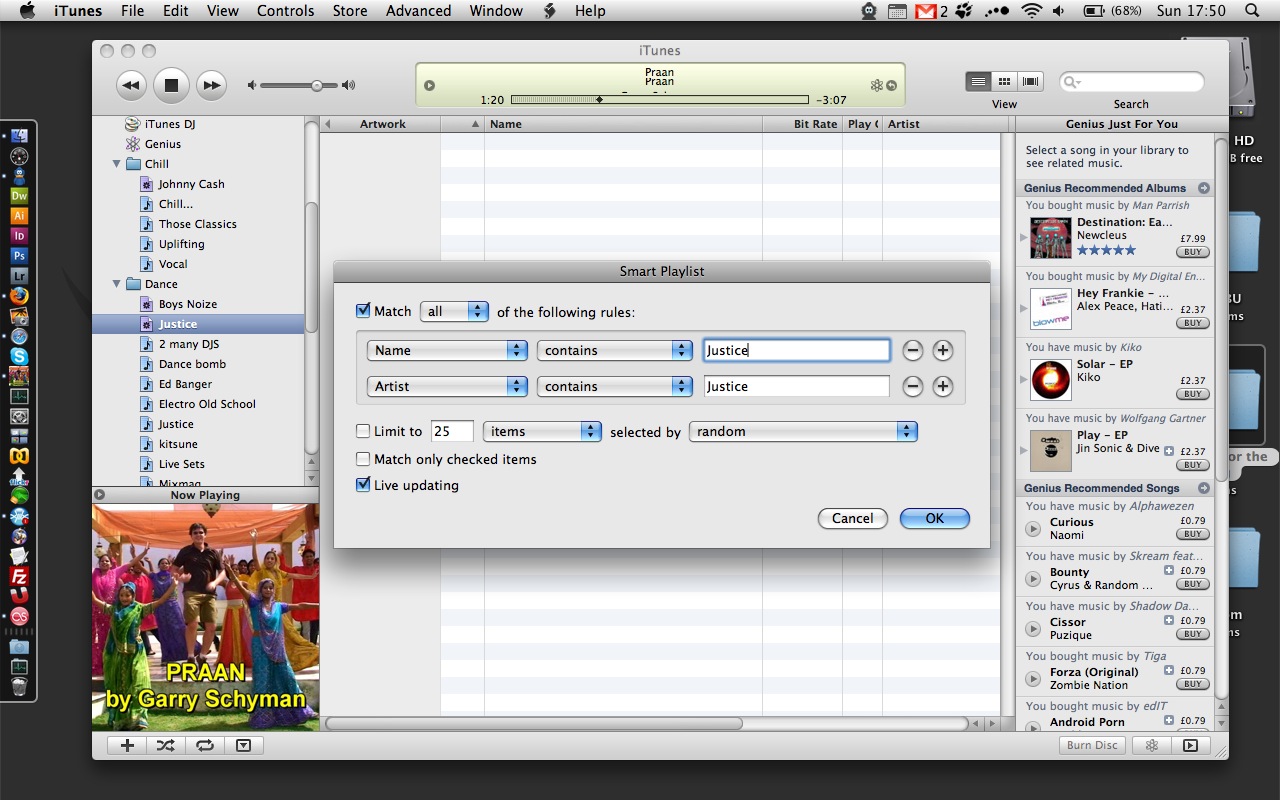This screenshot has width=1280, height=800.
Task: Open the Artist field dropdown
Action: coord(447,386)
